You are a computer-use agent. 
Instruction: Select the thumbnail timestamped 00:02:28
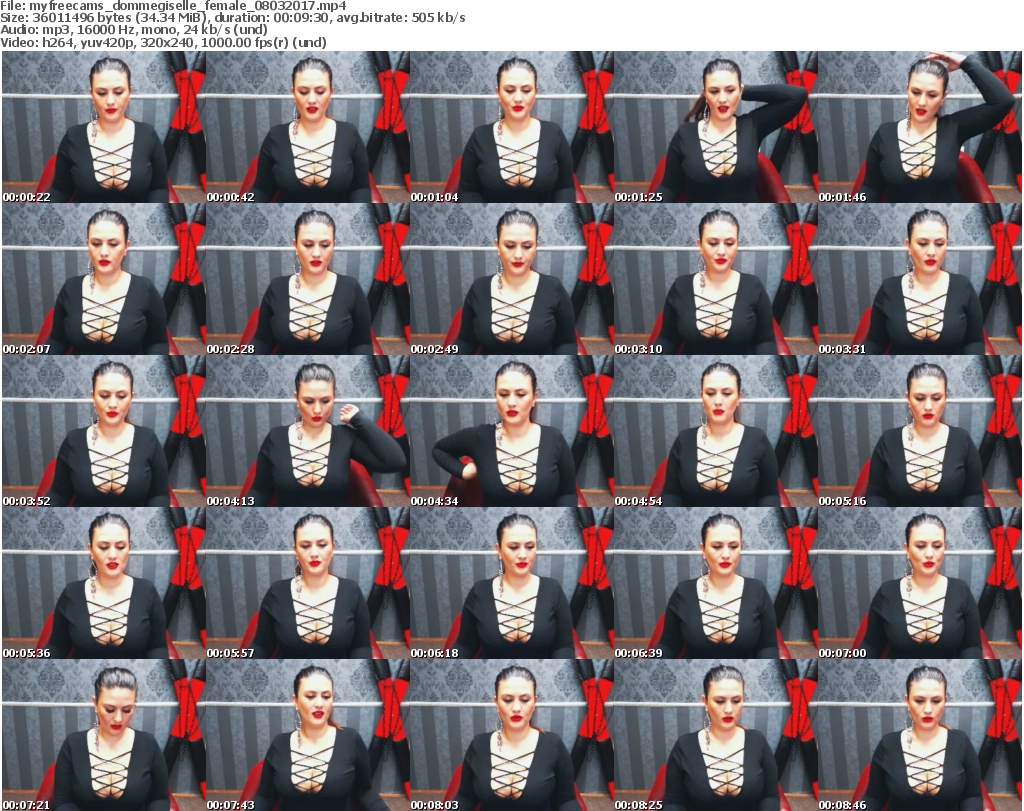point(308,279)
